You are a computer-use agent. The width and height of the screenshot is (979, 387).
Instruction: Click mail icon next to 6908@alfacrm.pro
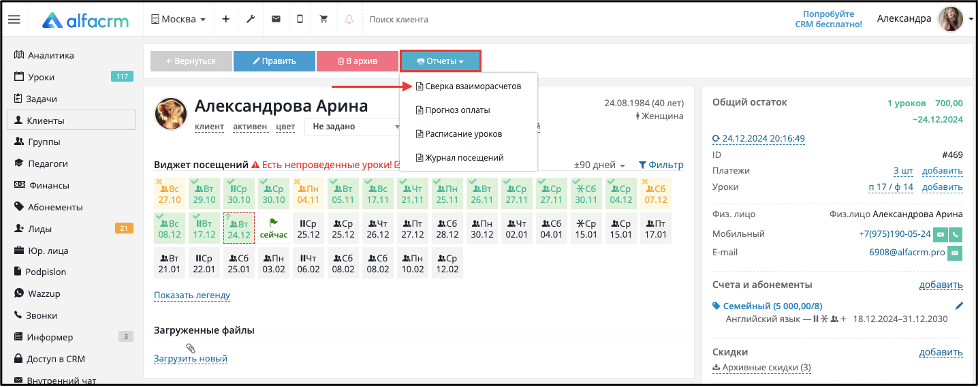tap(955, 253)
